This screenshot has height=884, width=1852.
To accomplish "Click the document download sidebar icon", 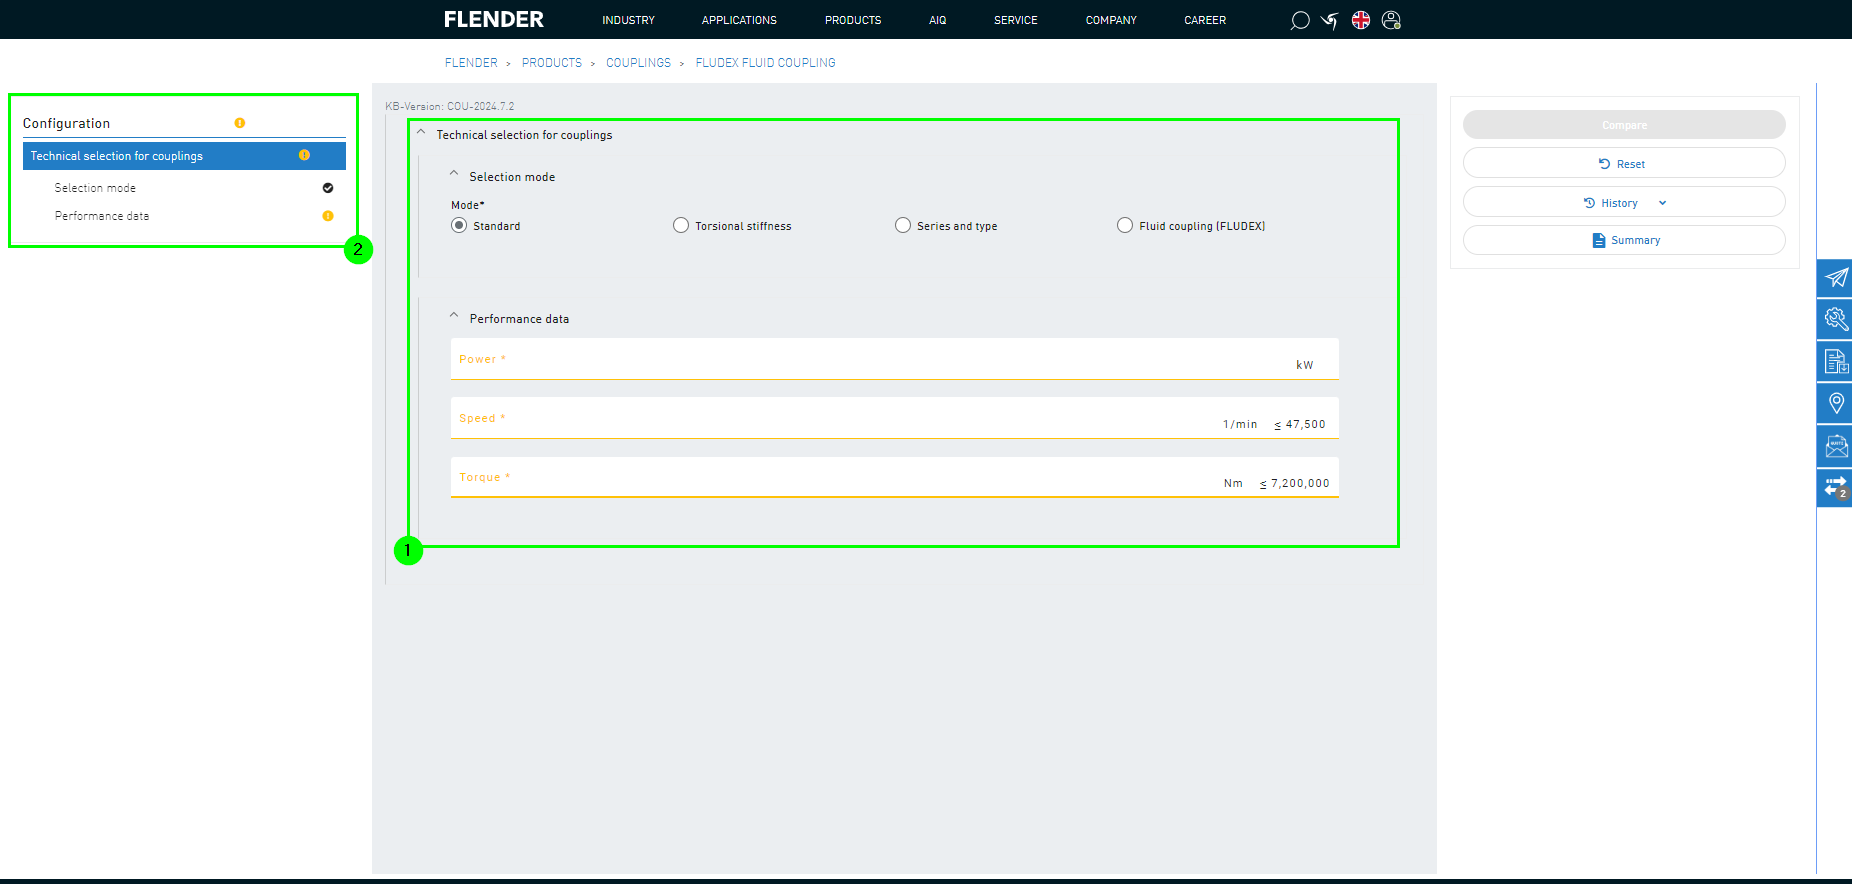I will coord(1835,361).
